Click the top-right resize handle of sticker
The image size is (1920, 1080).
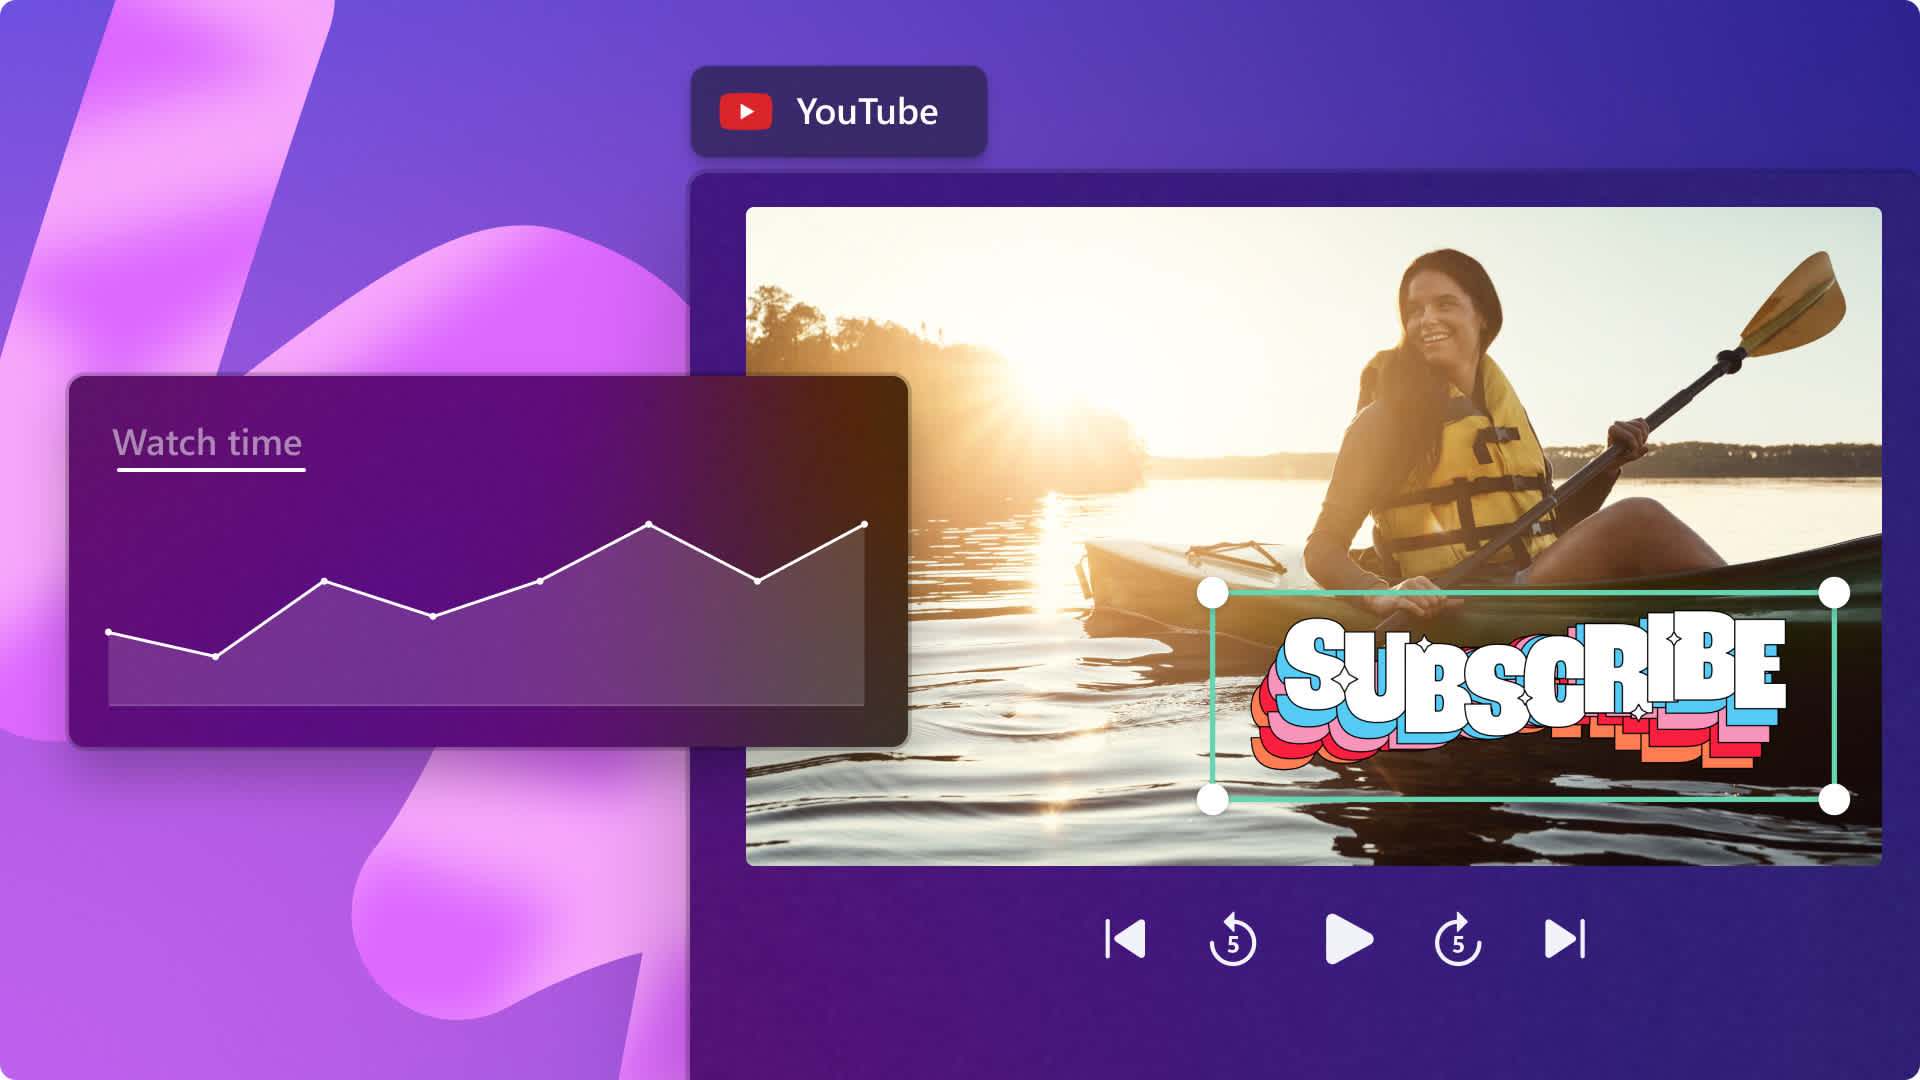coord(1834,593)
